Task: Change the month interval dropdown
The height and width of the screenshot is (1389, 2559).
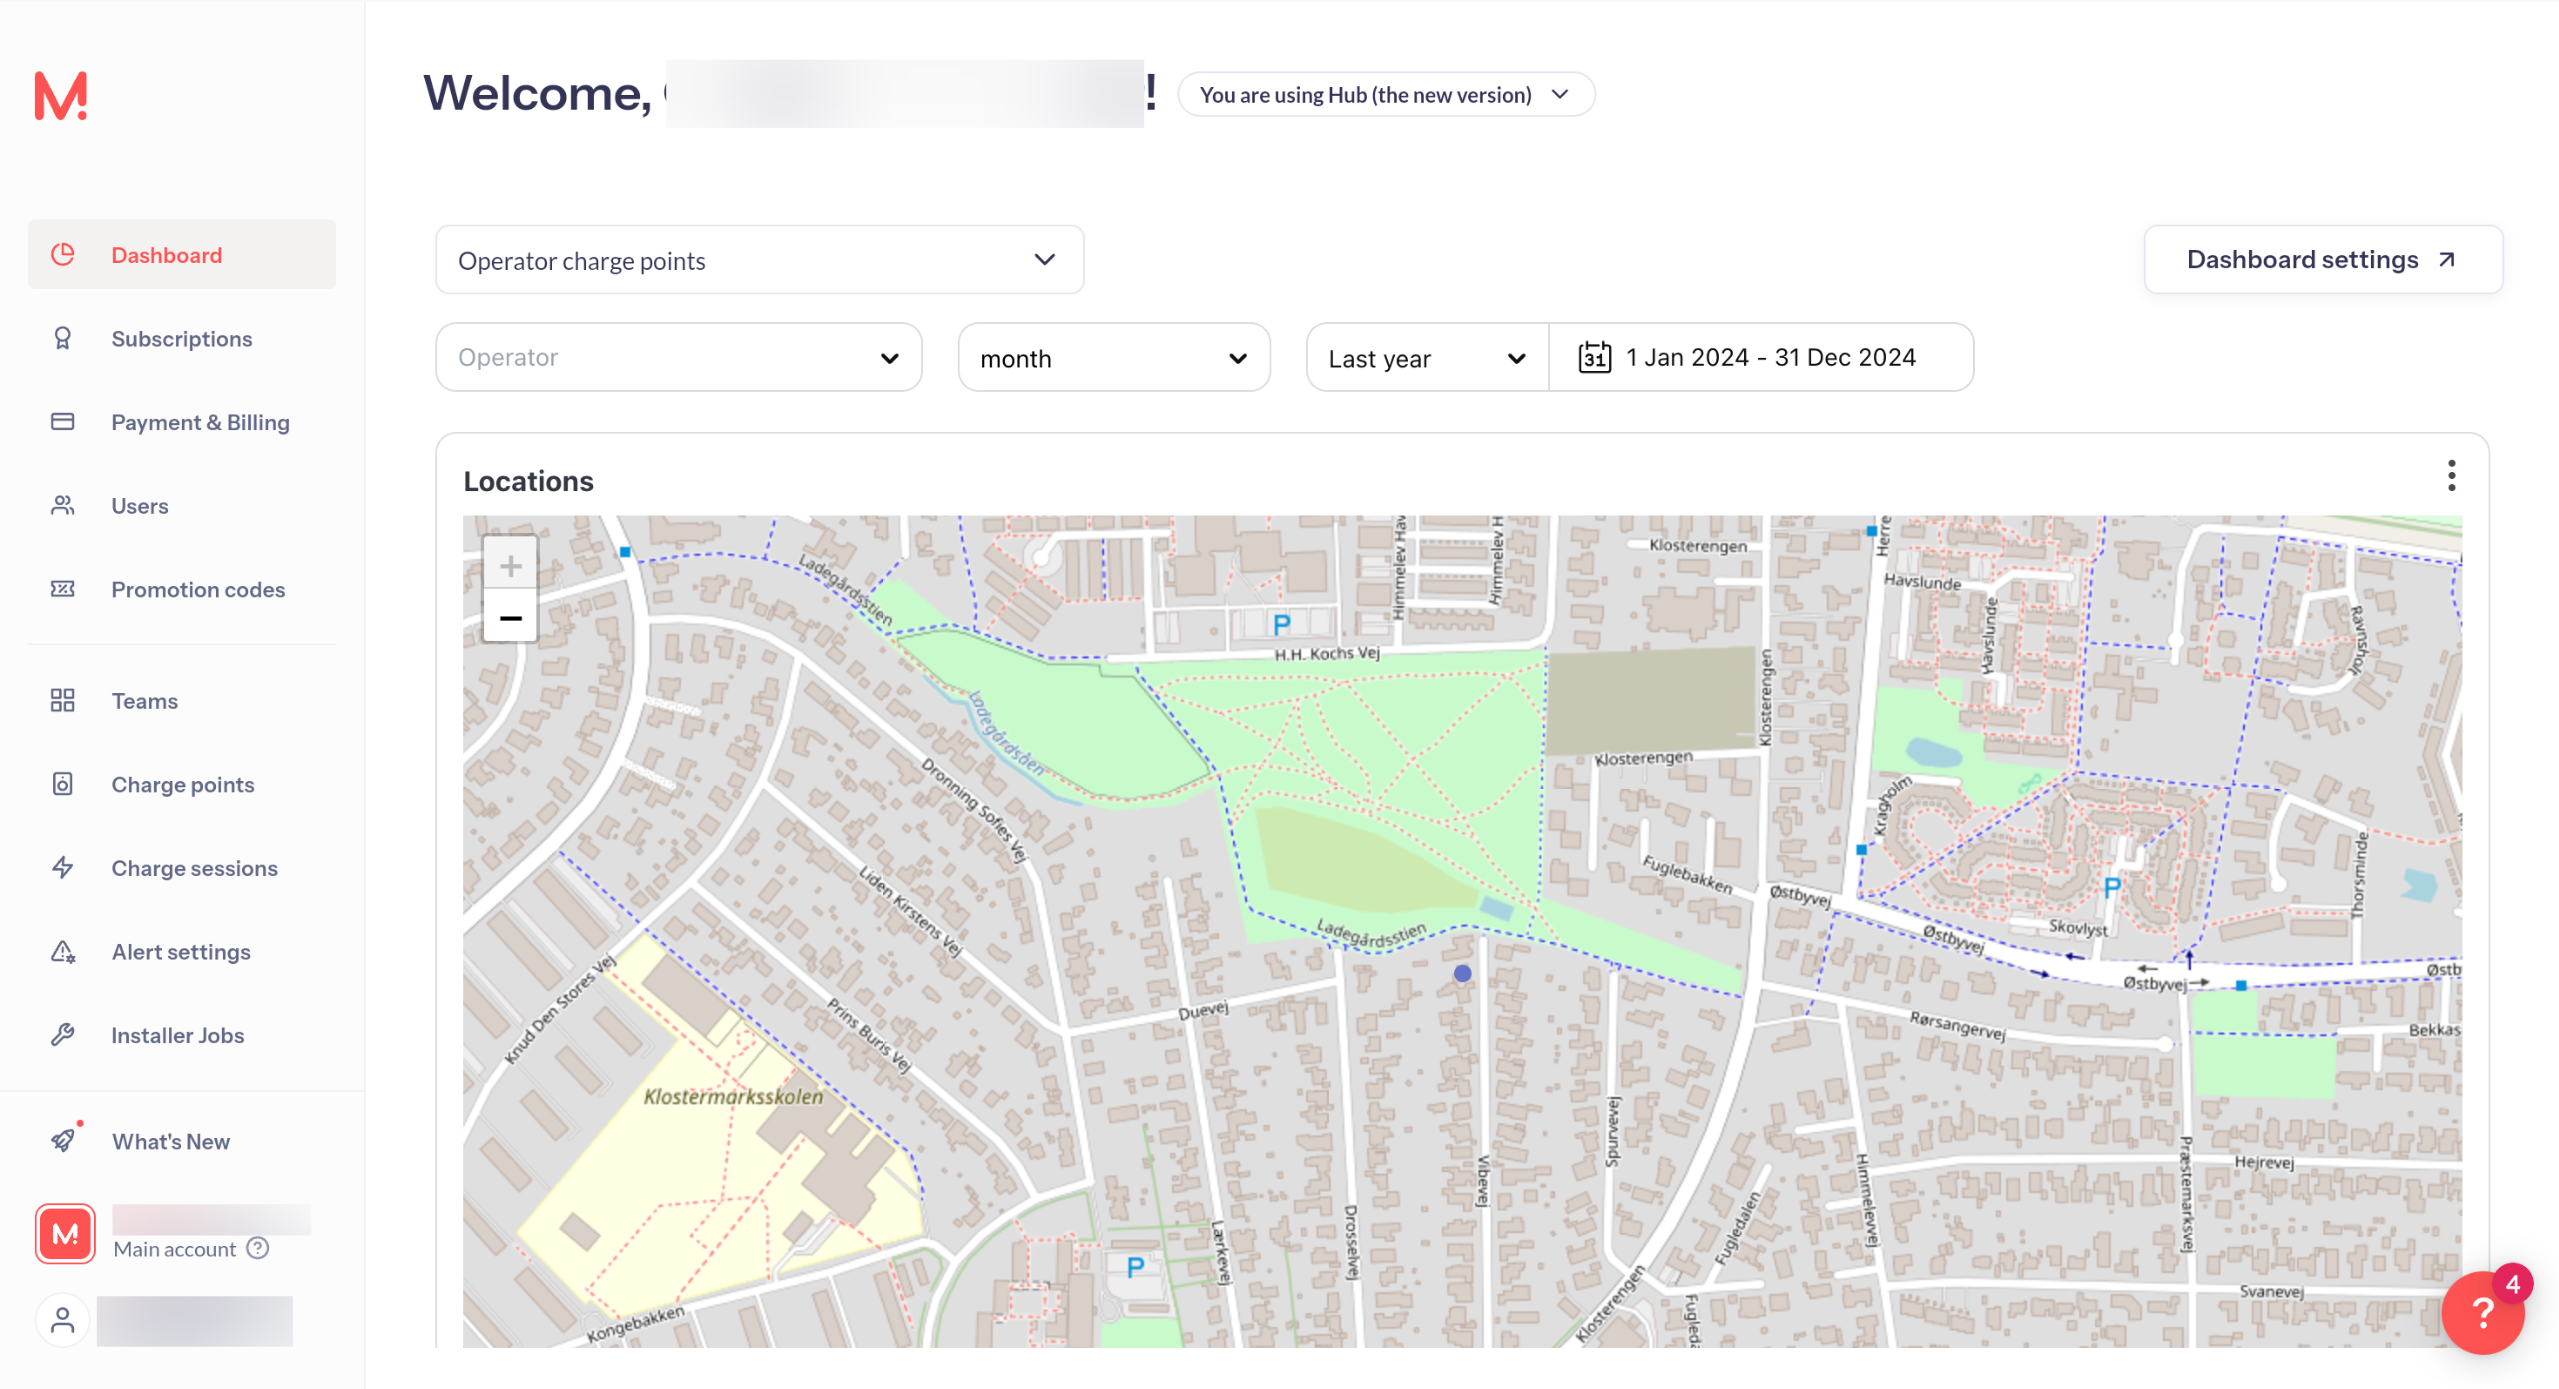Action: click(1113, 358)
